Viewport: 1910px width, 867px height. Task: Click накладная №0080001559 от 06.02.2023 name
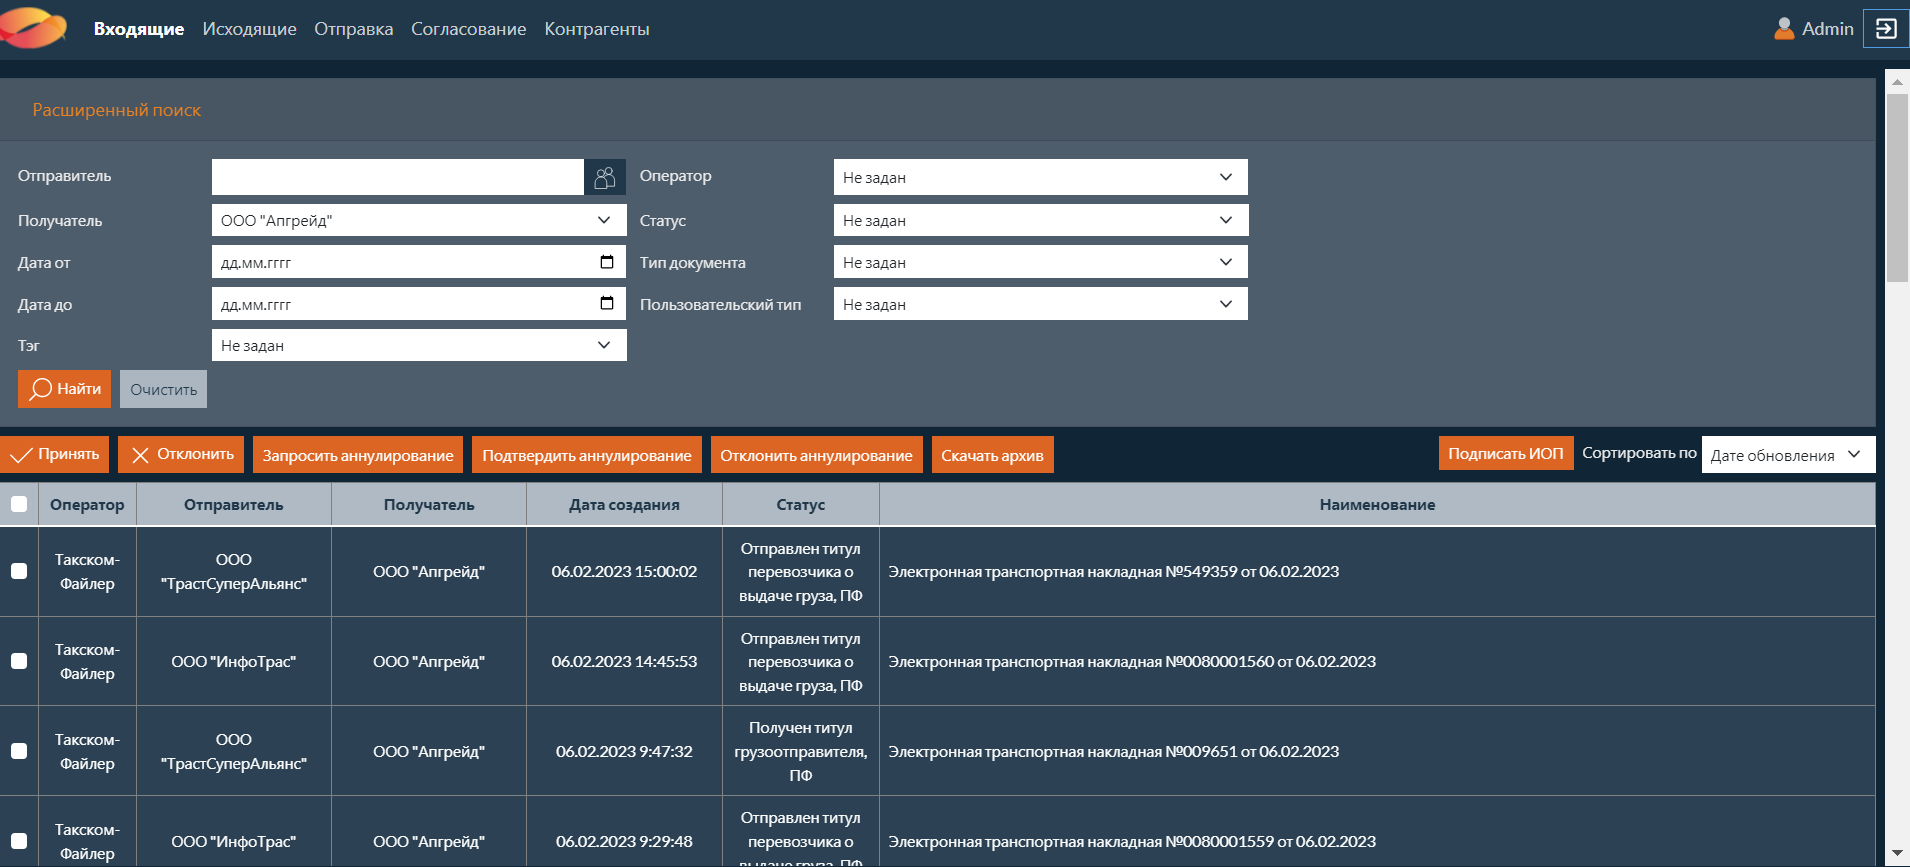[1132, 841]
